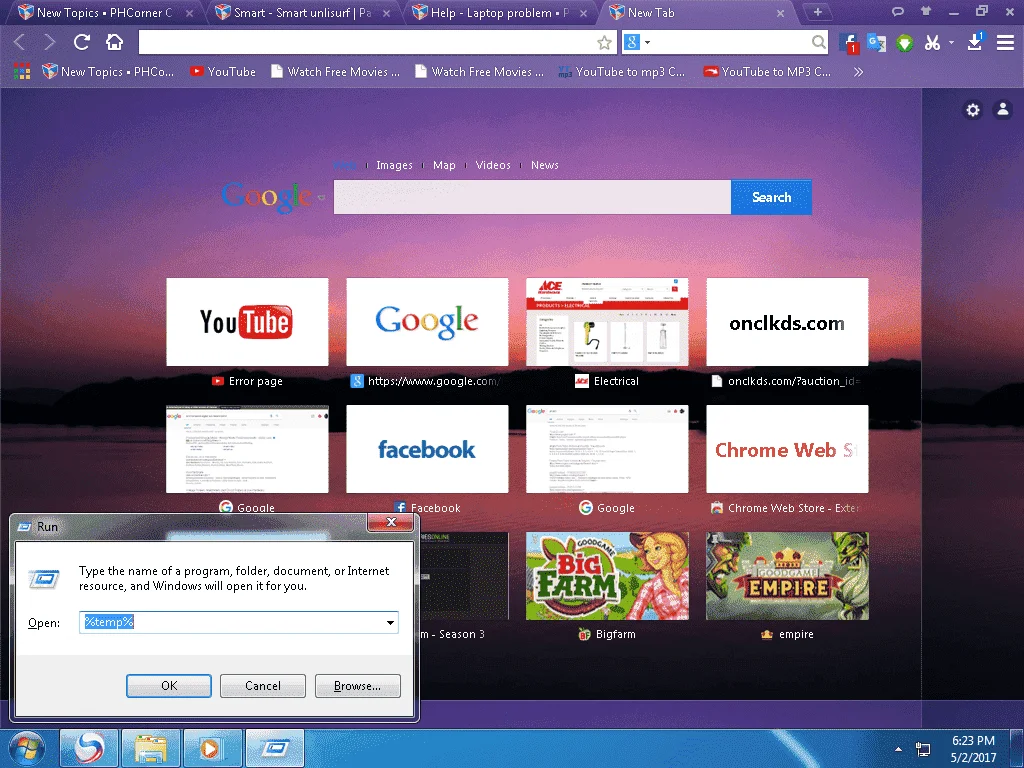Open the Chrome Web Store thumbnail
Image resolution: width=1024 pixels, height=768 pixels.
click(787, 449)
